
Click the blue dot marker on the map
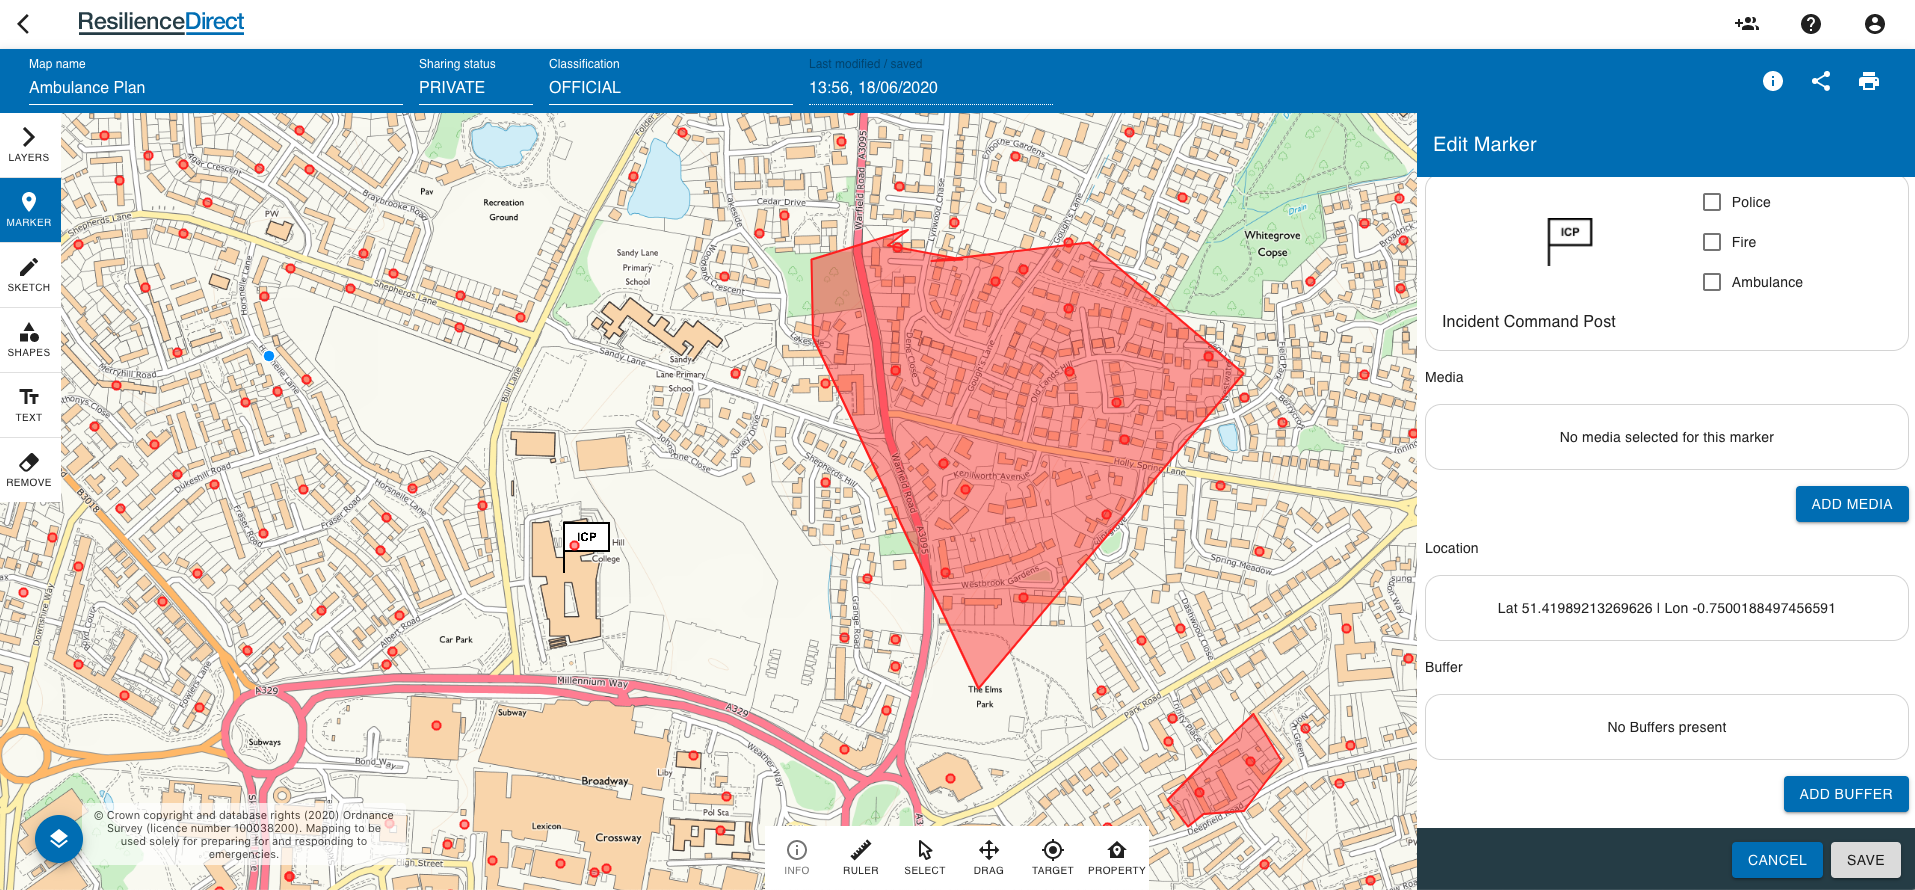point(269,356)
